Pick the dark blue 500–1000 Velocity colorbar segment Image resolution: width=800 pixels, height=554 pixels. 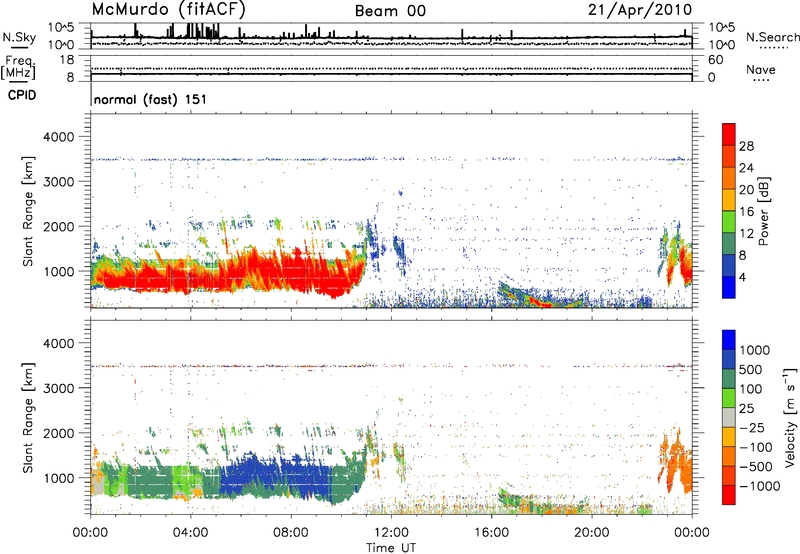tap(729, 360)
